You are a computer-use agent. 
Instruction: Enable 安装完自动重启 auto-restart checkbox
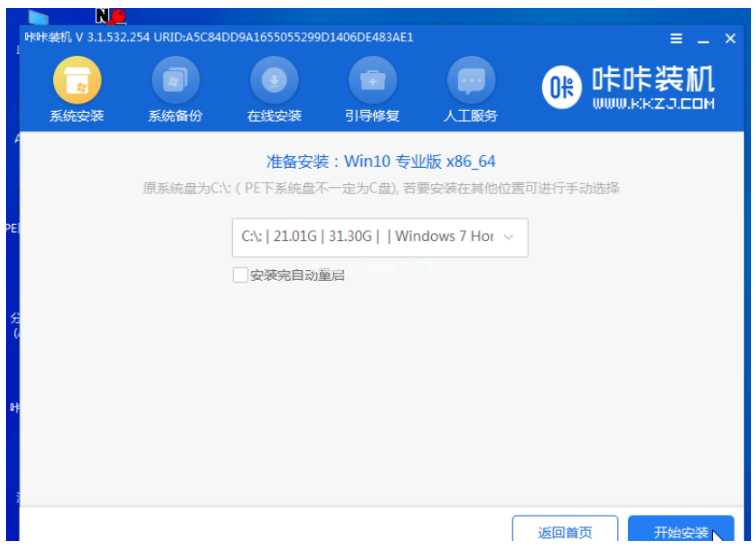click(x=240, y=275)
